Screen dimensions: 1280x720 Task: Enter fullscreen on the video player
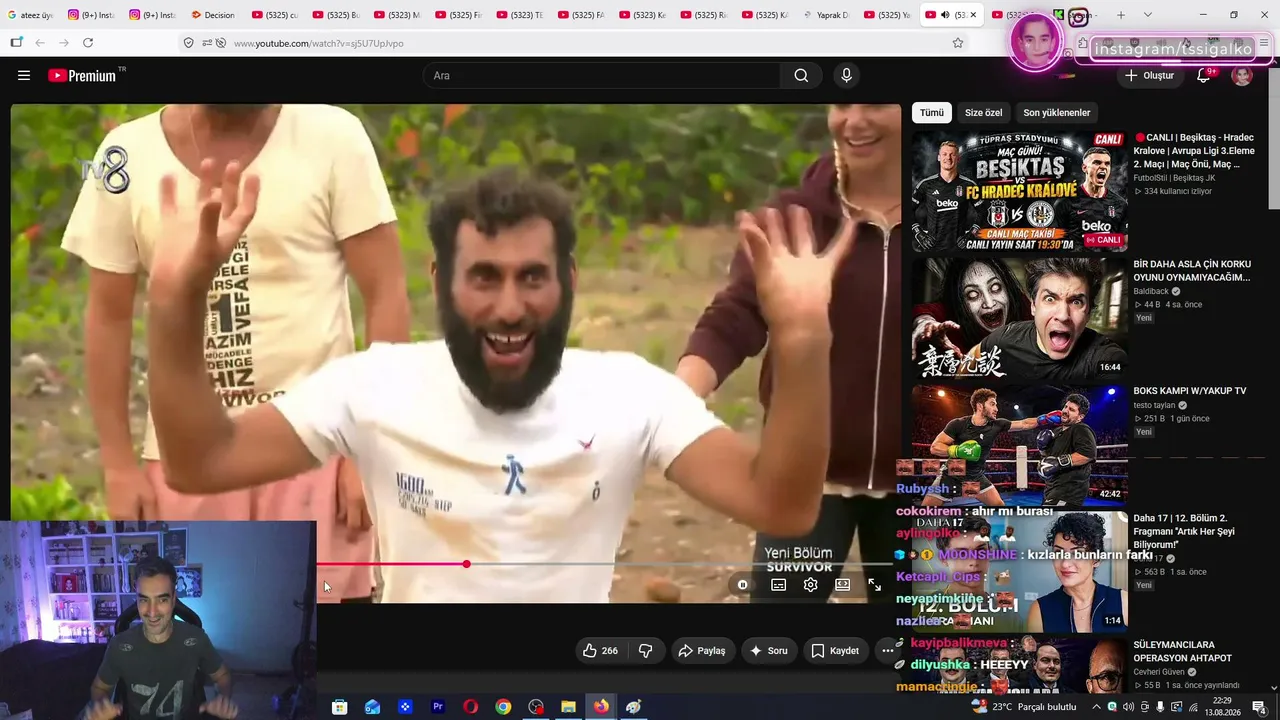[874, 585]
